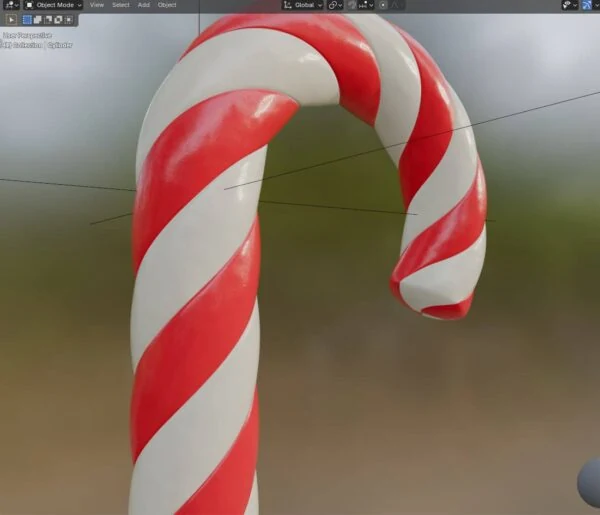The width and height of the screenshot is (600, 515).
Task: Open the Object Mode dropdown
Action: [x=54, y=5]
